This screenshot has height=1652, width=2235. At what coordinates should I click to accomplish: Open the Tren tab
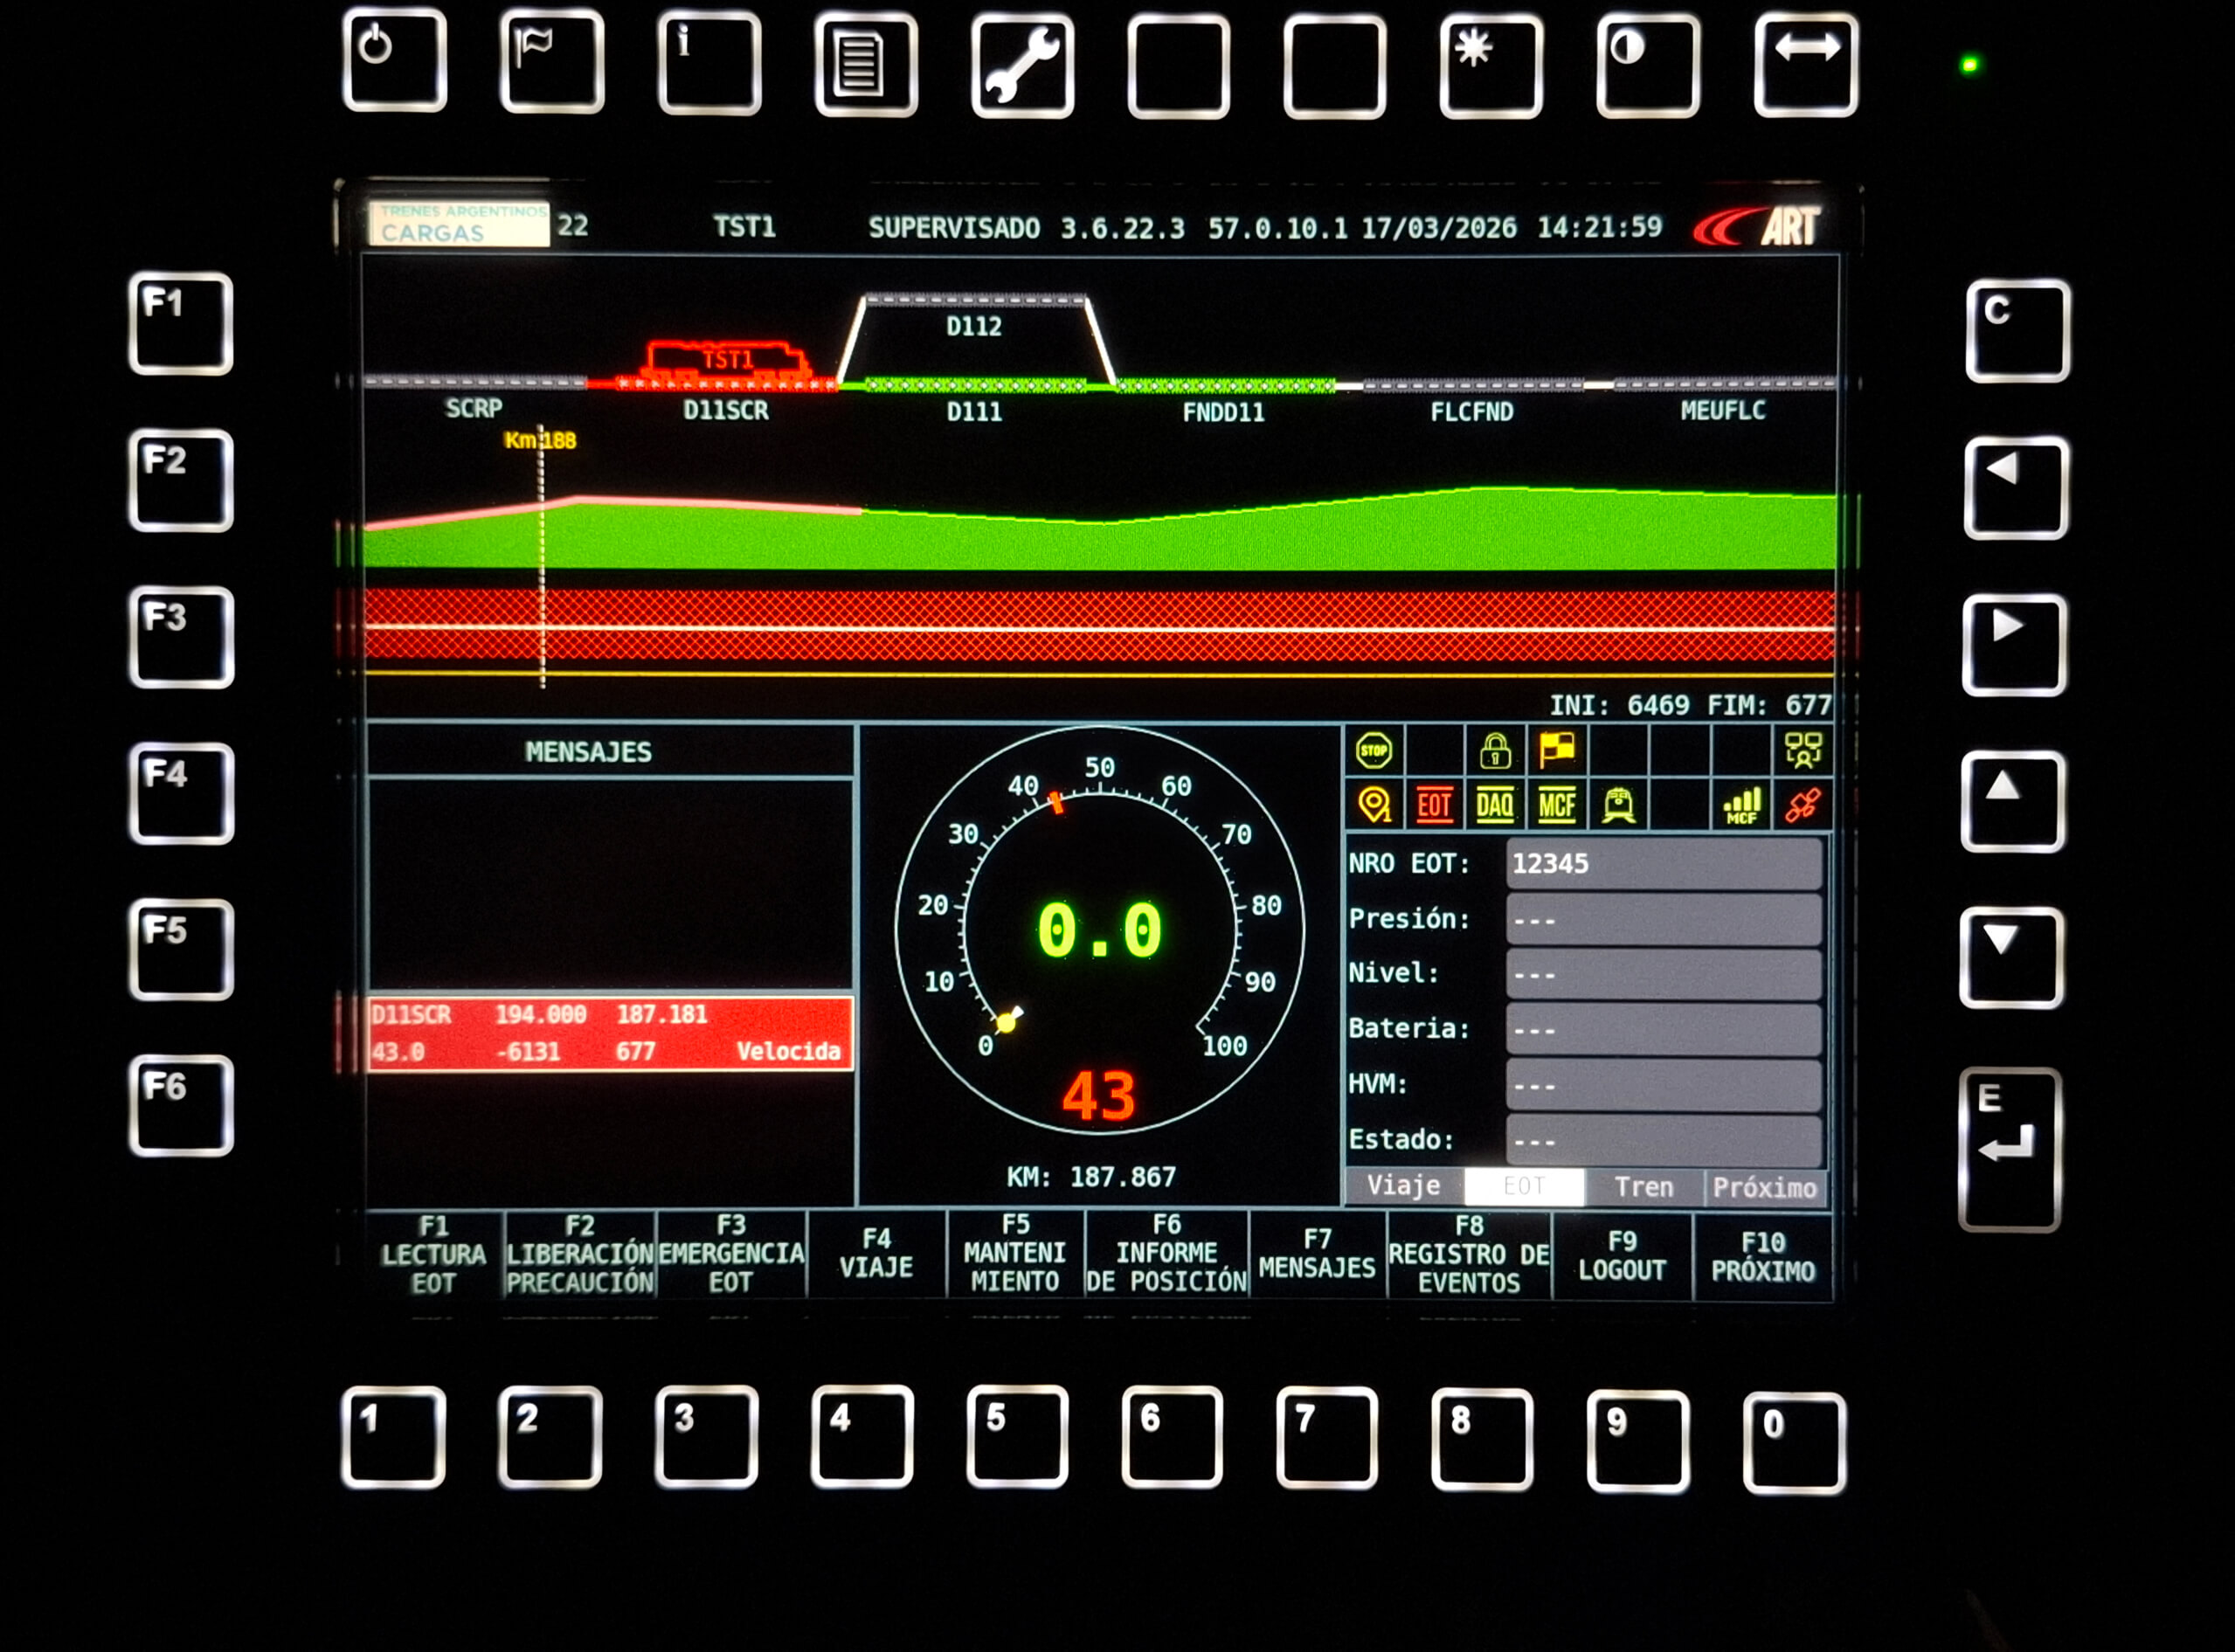pos(1643,1187)
